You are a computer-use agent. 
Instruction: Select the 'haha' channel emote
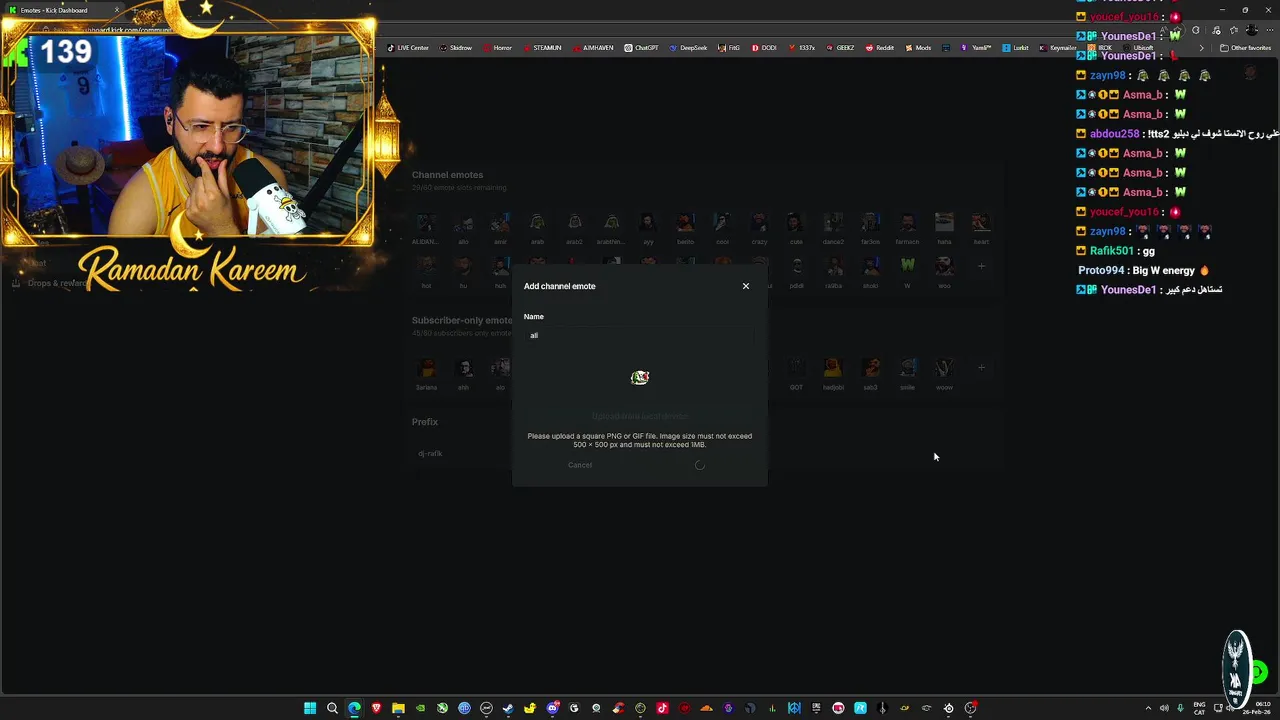pos(944,222)
